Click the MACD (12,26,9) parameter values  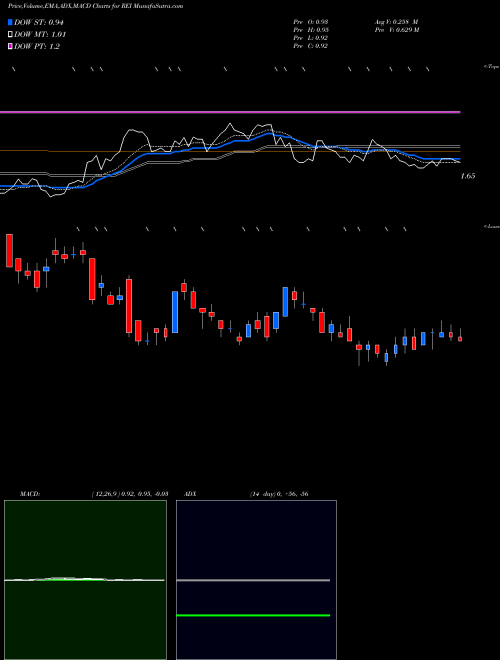point(130,494)
